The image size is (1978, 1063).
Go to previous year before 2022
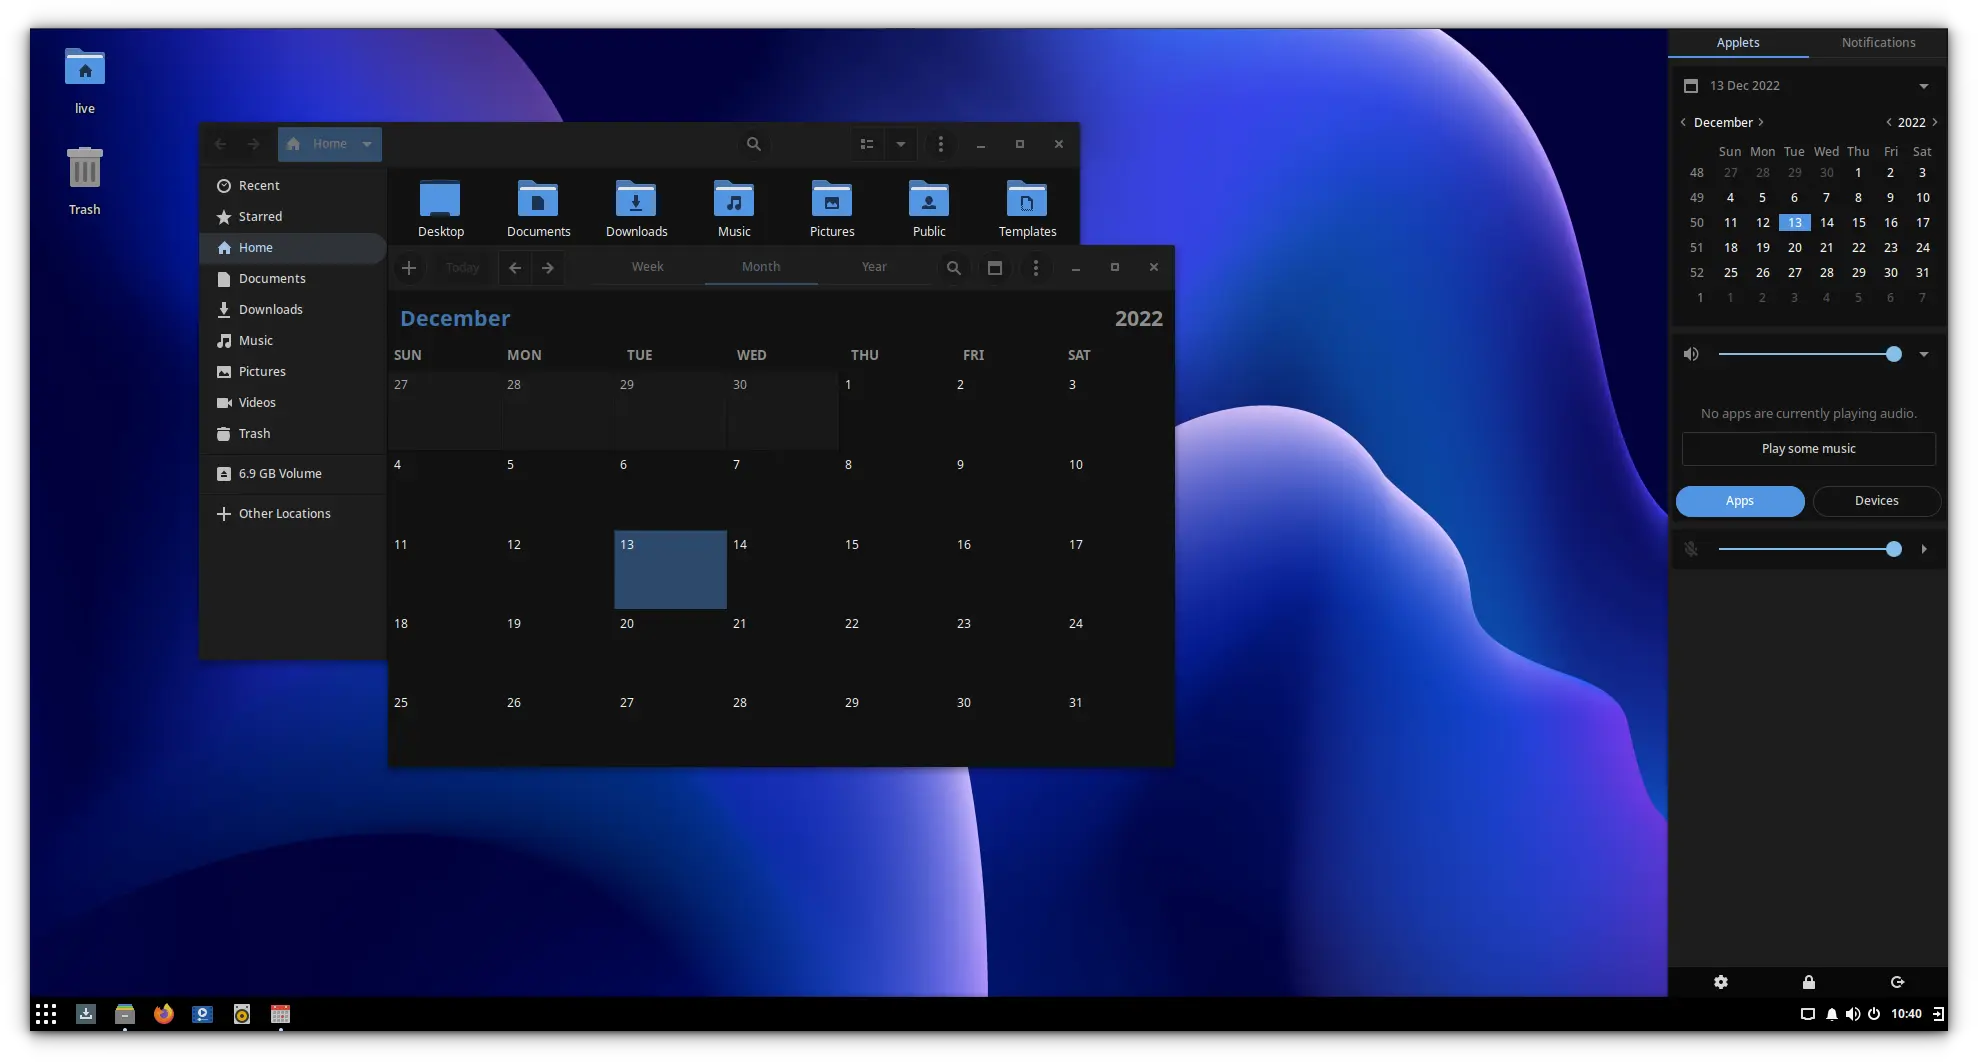click(1888, 122)
